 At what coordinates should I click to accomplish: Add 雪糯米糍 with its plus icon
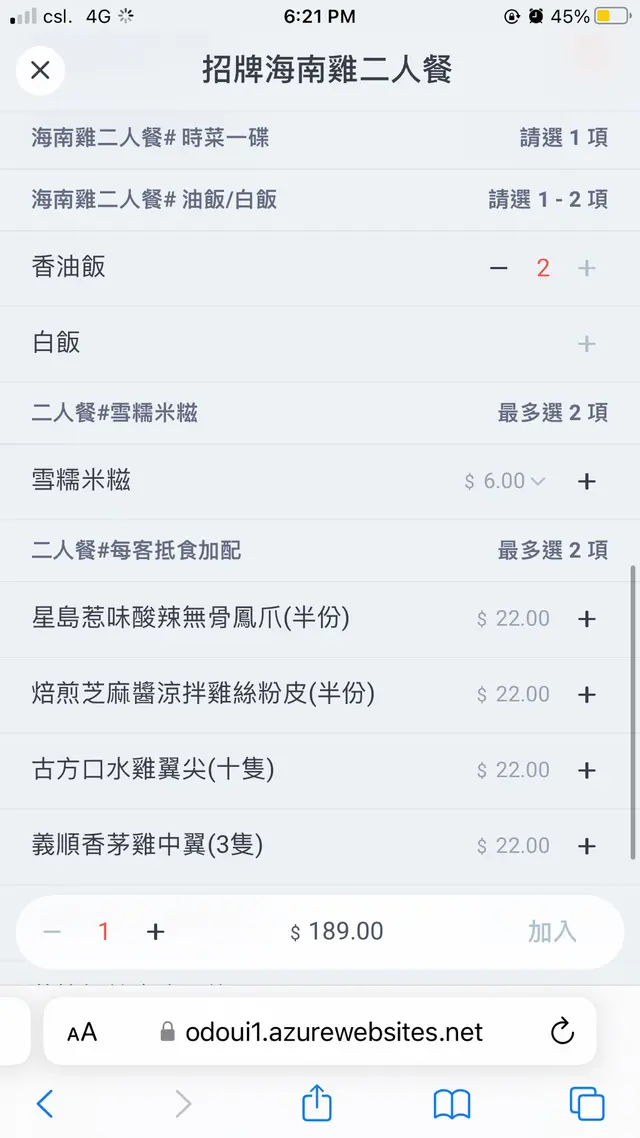(587, 482)
